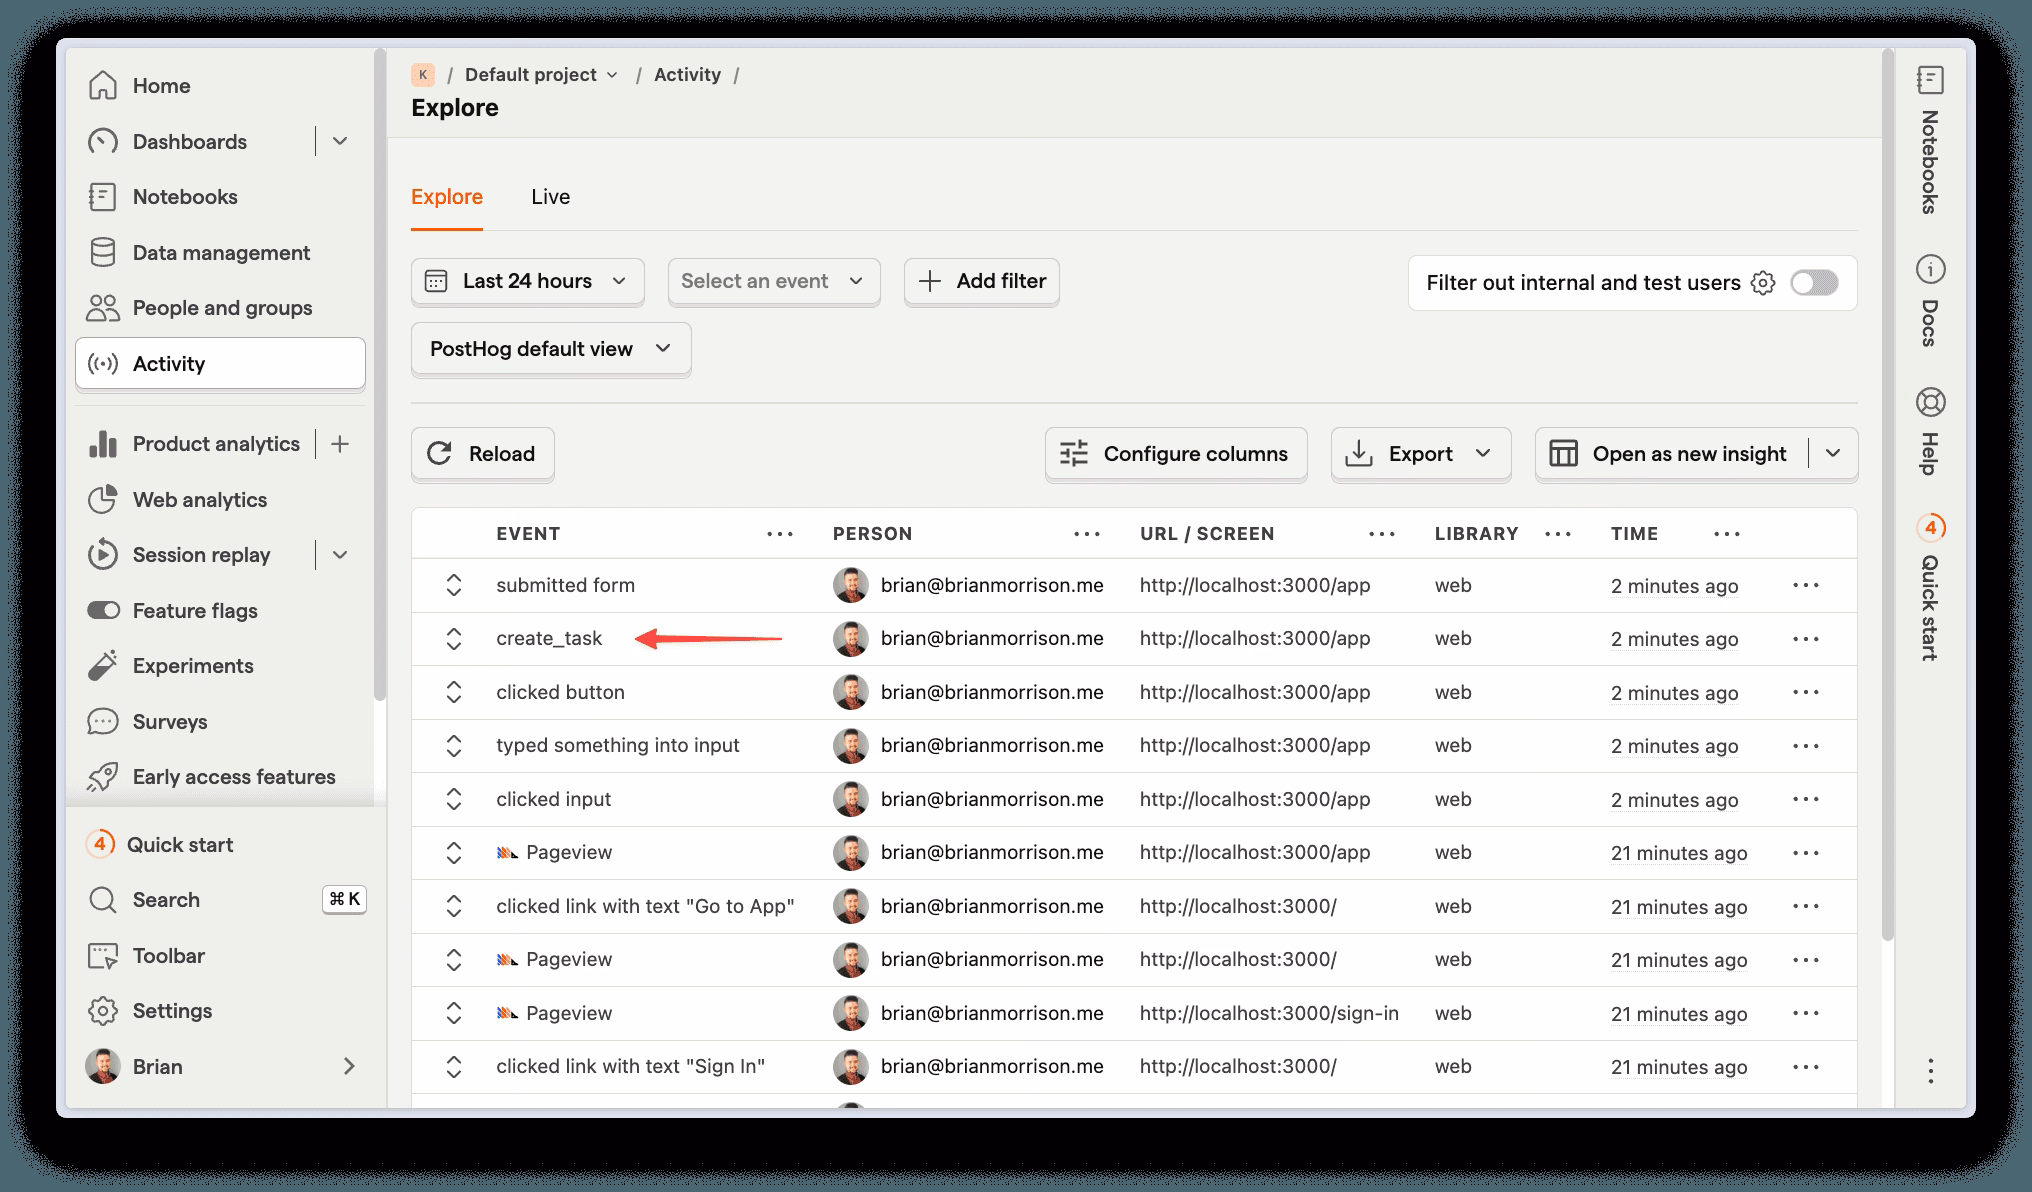Open row options for submitted form event
Image resolution: width=2032 pixels, height=1192 pixels.
(x=1805, y=585)
